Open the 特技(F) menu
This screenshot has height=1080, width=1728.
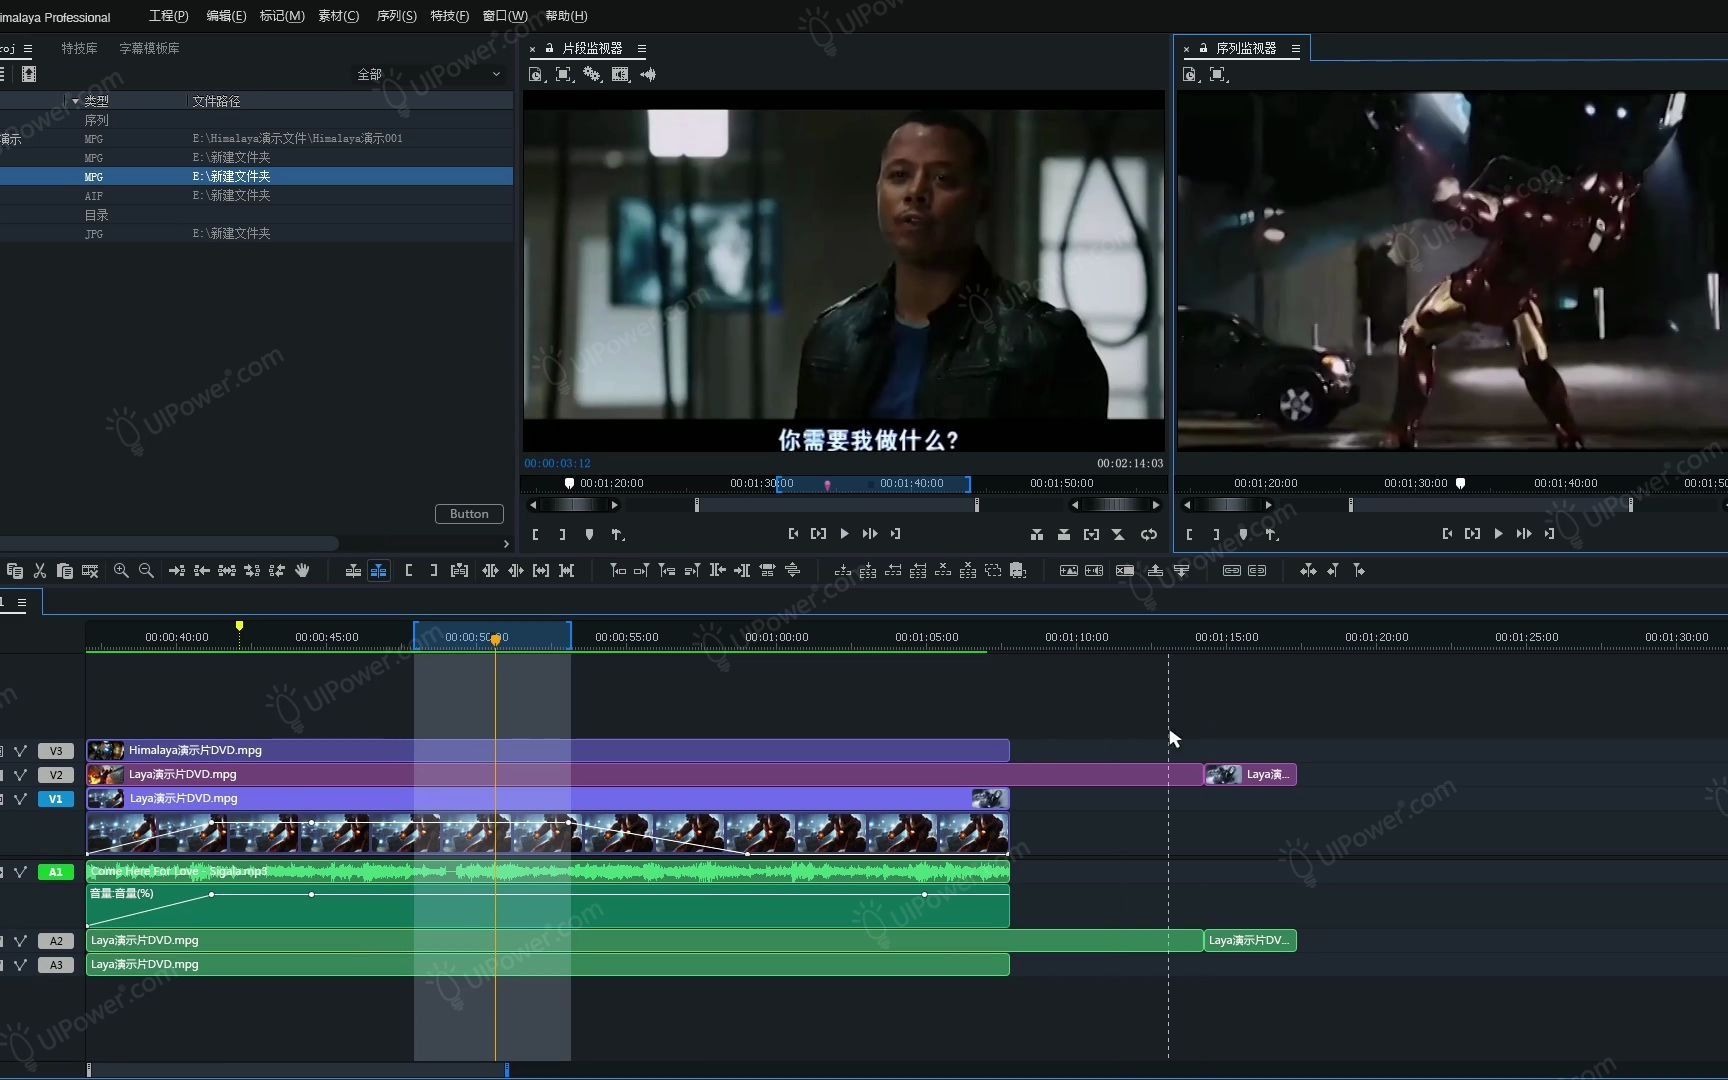pos(449,16)
